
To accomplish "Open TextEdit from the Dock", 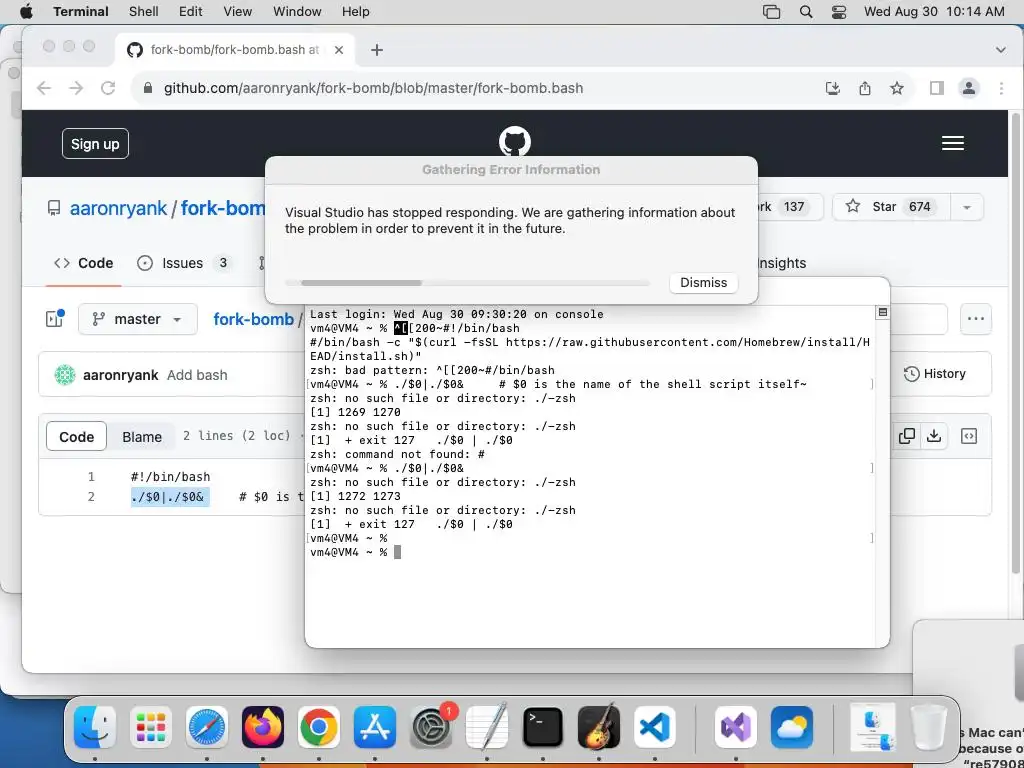I will (487, 727).
